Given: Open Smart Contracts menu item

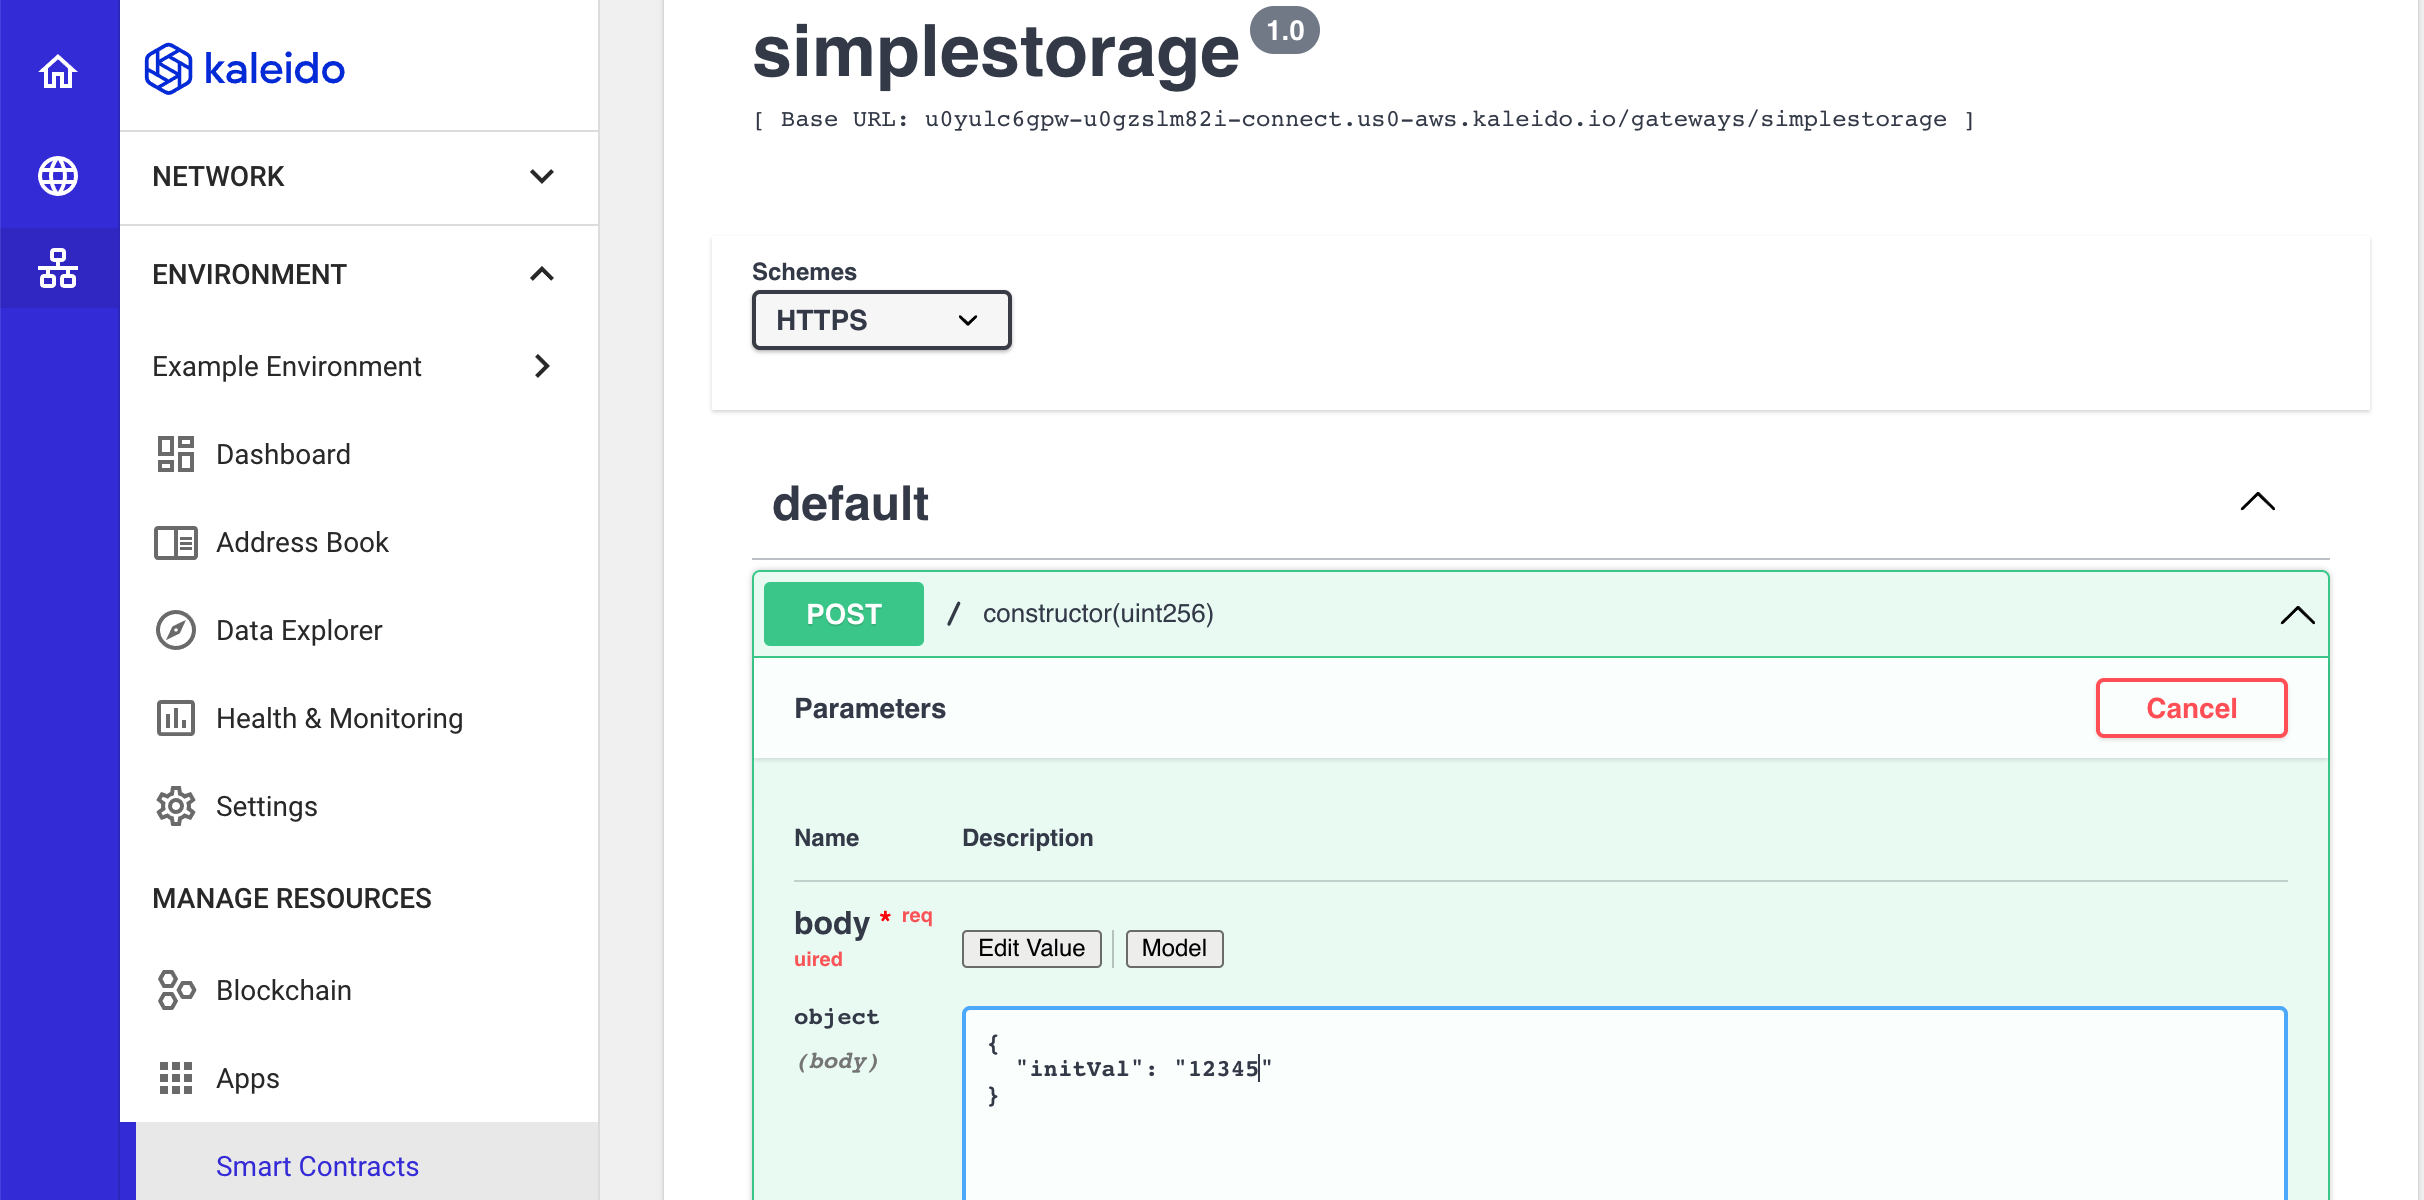Looking at the screenshot, I should coord(315,1166).
